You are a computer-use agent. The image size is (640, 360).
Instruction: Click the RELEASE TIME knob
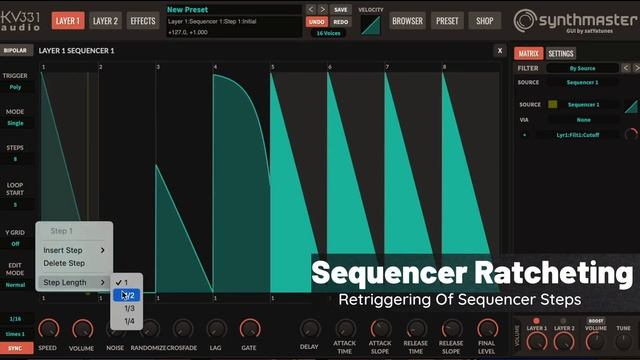tap(416, 329)
